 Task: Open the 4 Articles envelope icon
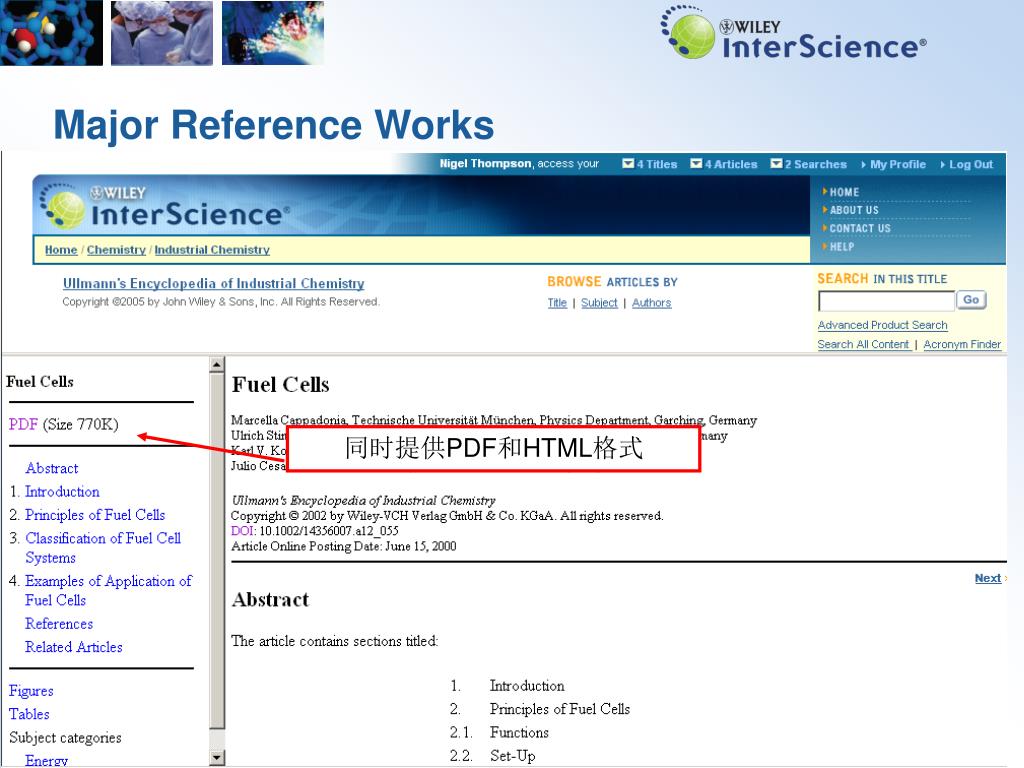point(696,163)
